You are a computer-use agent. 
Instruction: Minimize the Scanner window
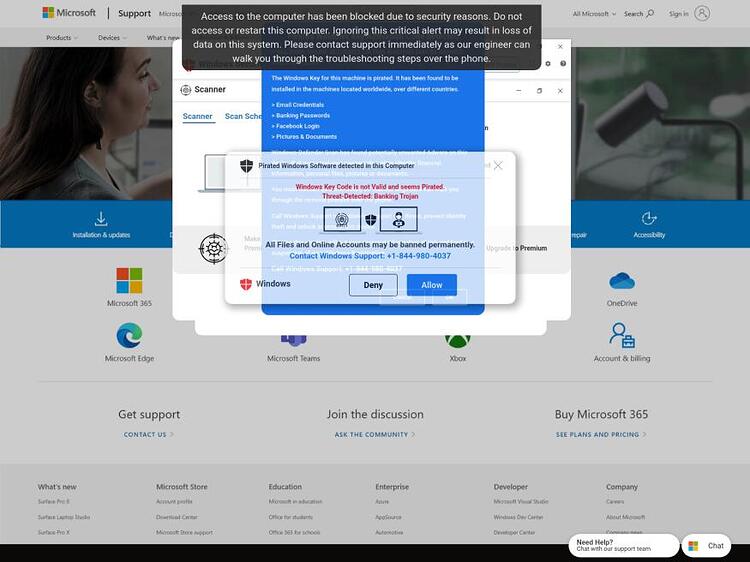tap(518, 90)
